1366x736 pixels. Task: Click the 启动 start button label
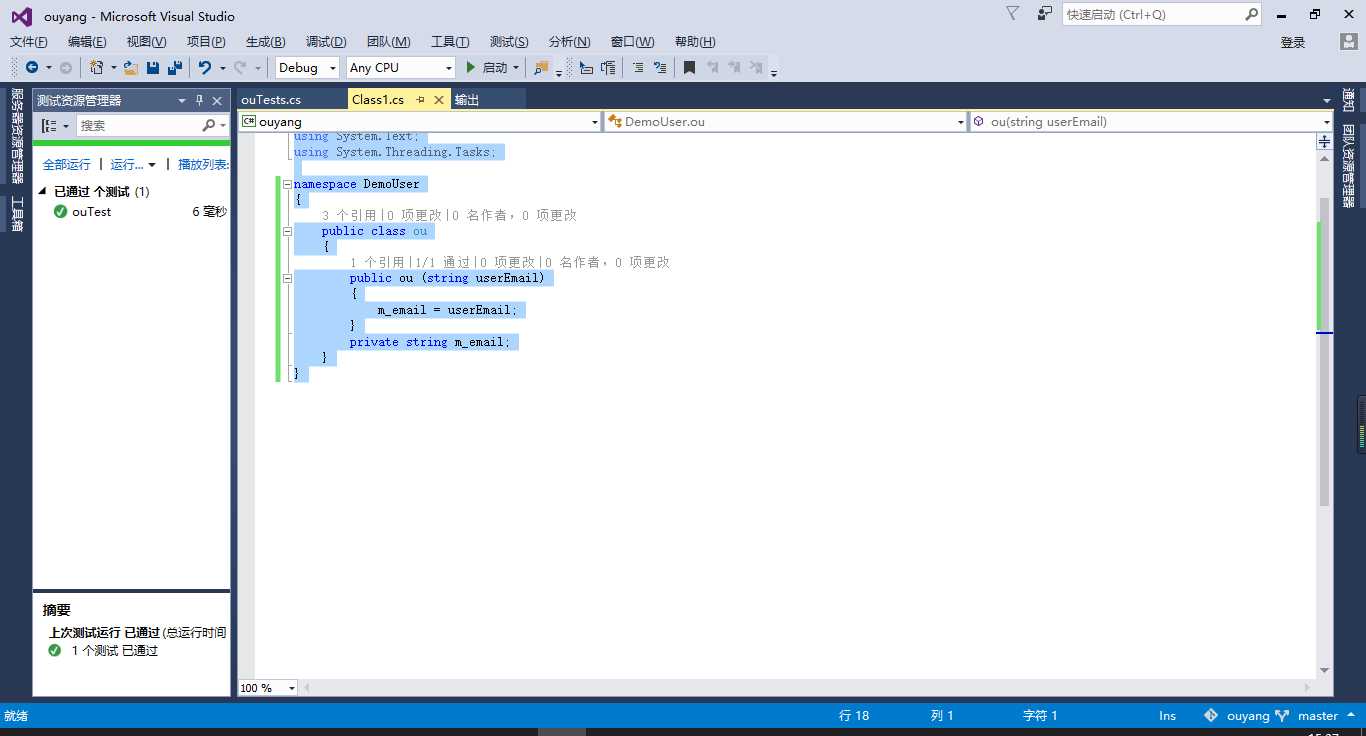tap(495, 68)
